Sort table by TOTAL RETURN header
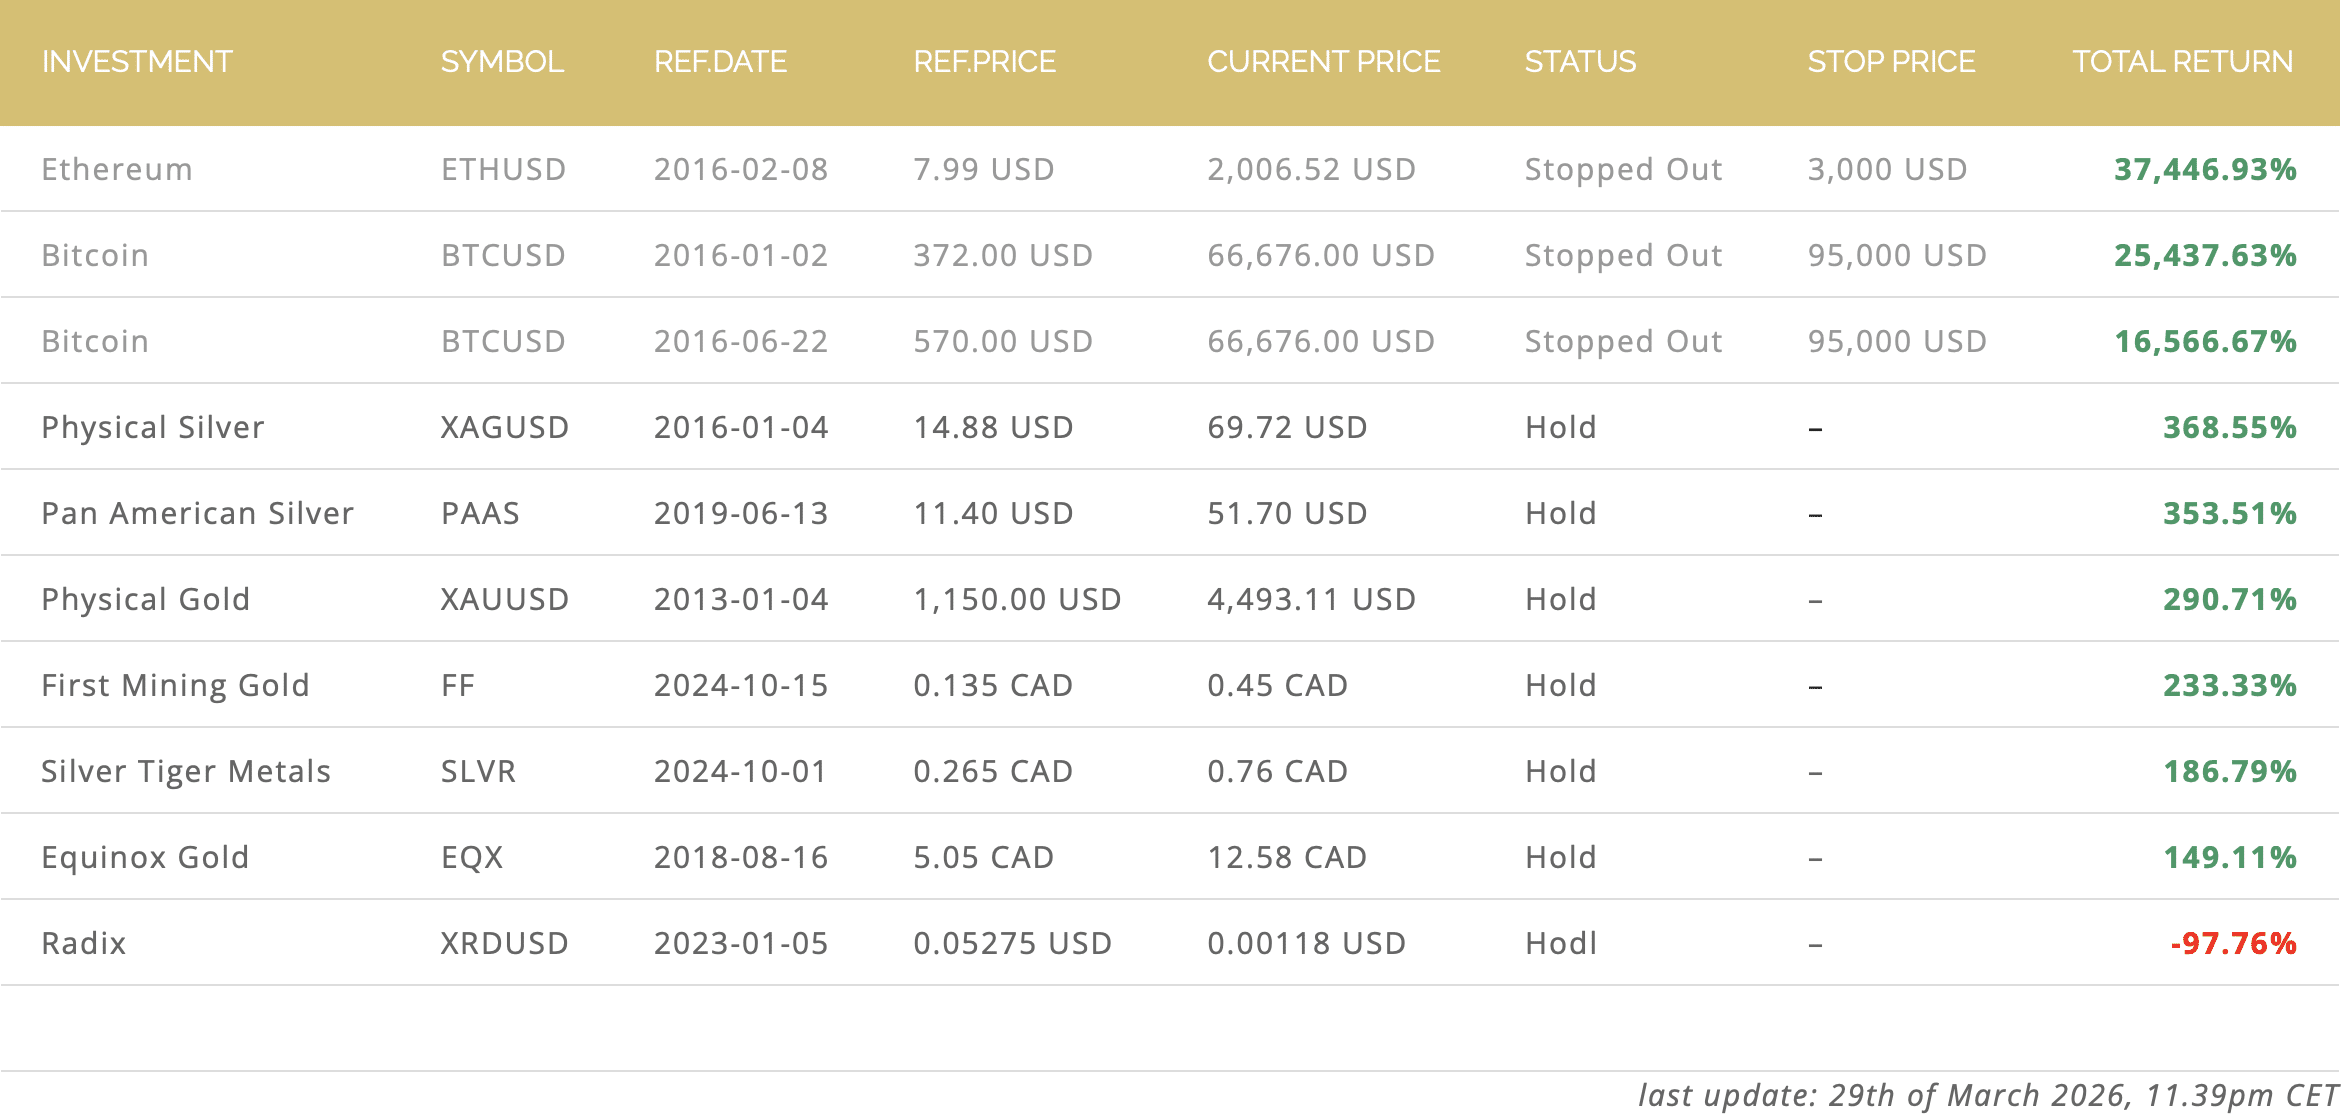The image size is (2343, 1116). [x=2182, y=62]
